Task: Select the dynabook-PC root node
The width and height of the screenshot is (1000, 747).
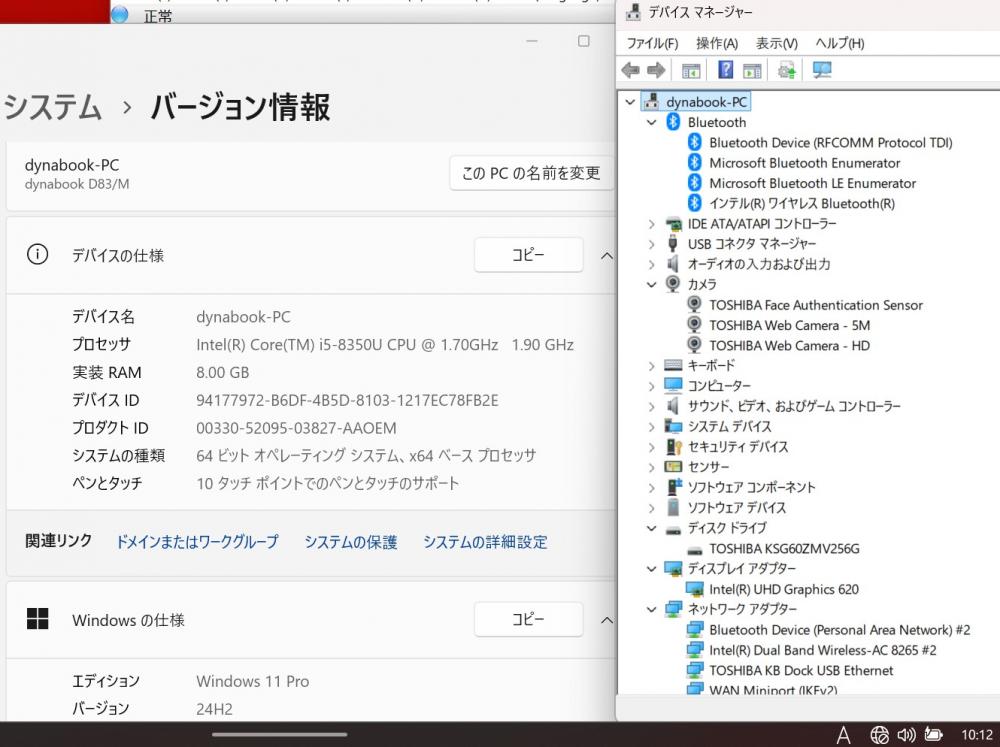Action: click(706, 101)
